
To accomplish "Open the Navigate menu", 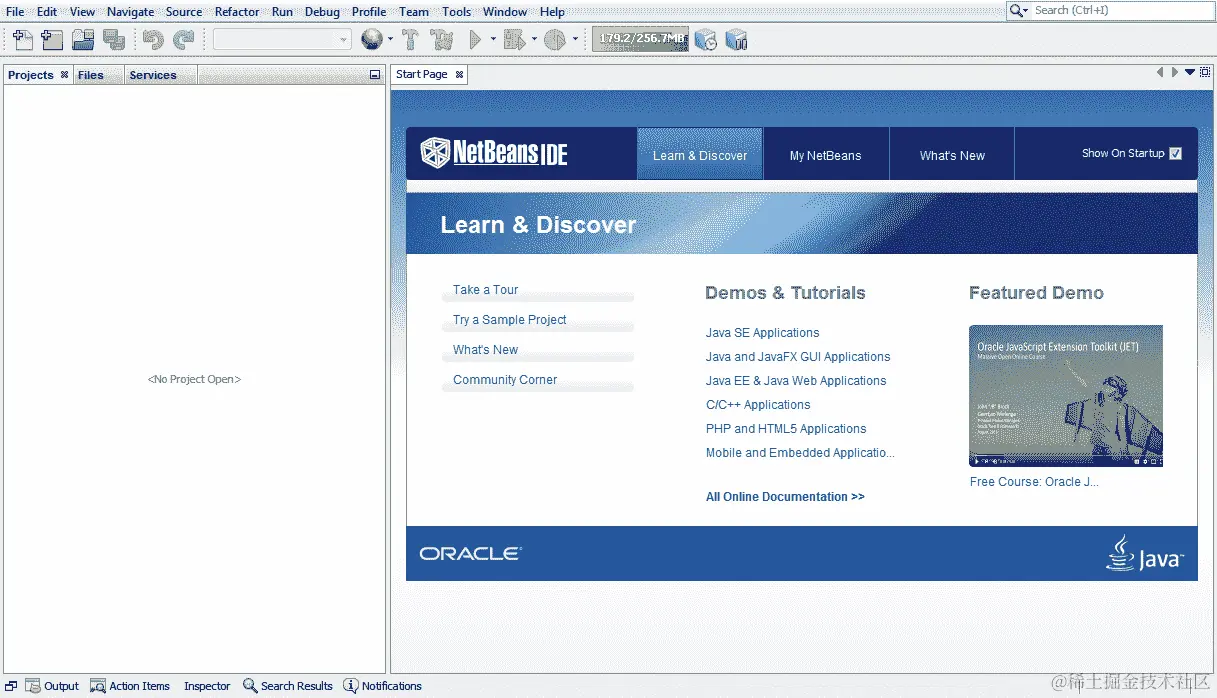I will (x=131, y=12).
